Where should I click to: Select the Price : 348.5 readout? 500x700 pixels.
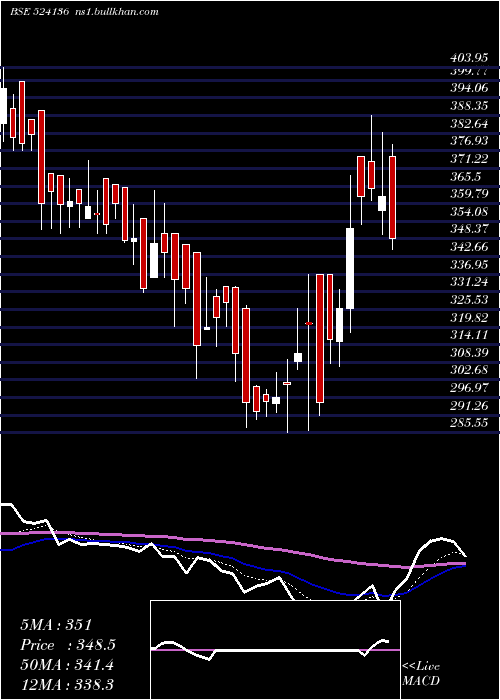coord(68,645)
